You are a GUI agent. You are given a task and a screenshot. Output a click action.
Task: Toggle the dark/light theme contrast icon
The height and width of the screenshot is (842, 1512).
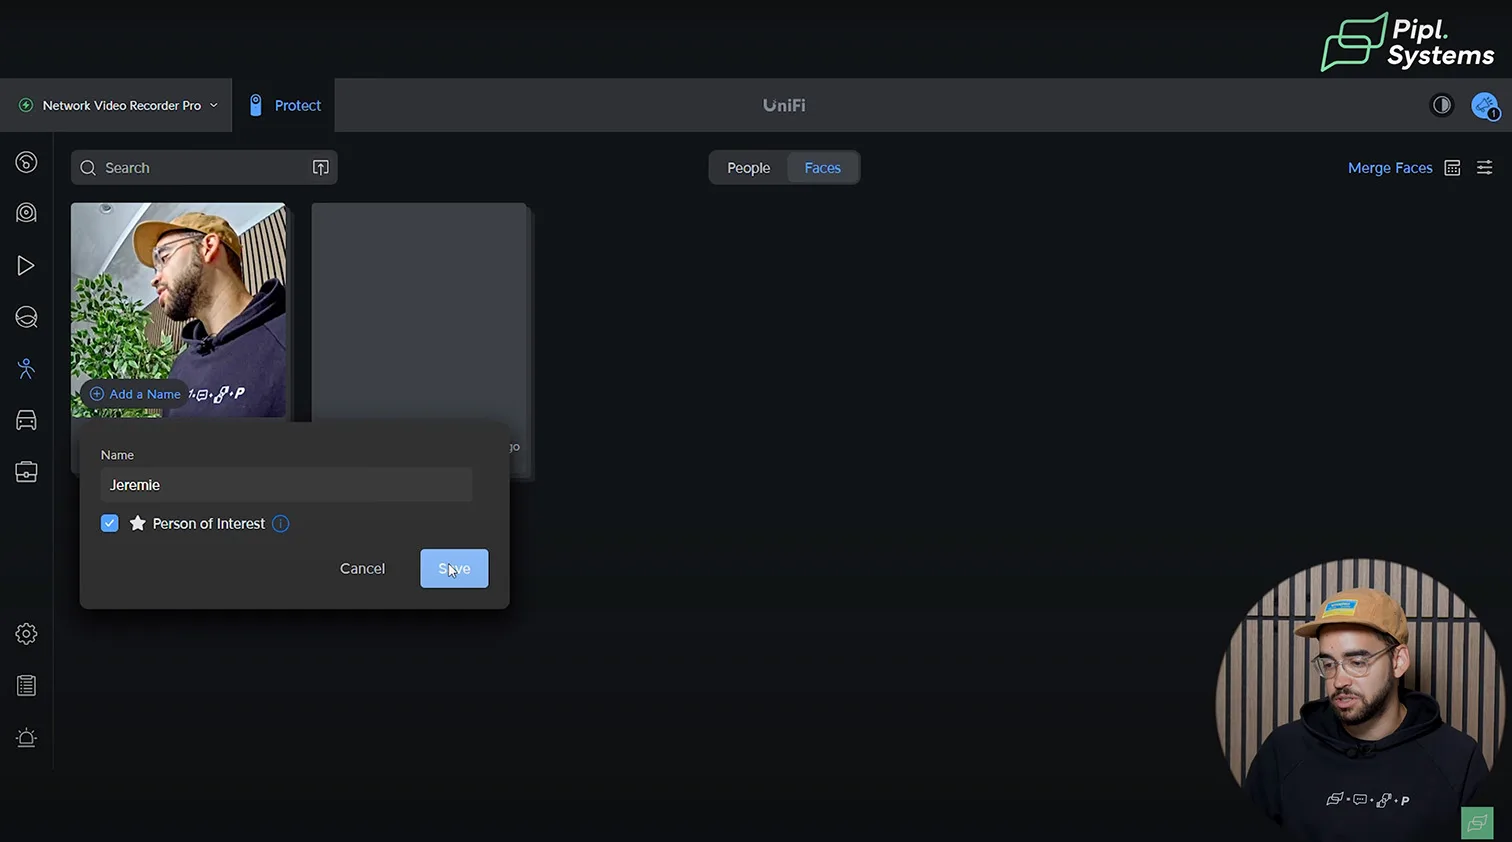[x=1441, y=105]
